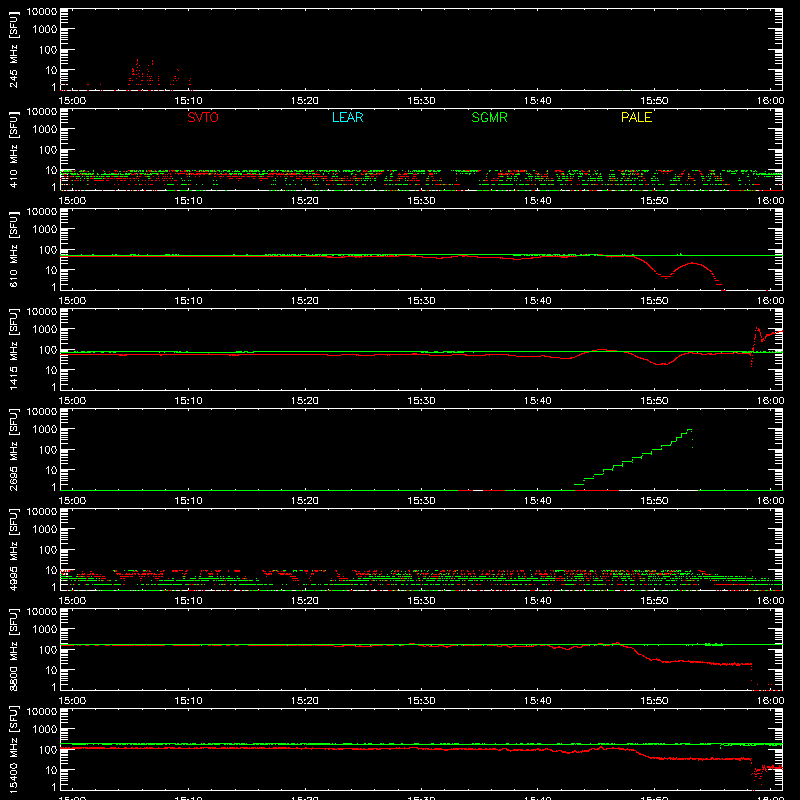Select the 410 MHz [SFU] axis title
Screen dimensions: 800x800
[x=13, y=150]
